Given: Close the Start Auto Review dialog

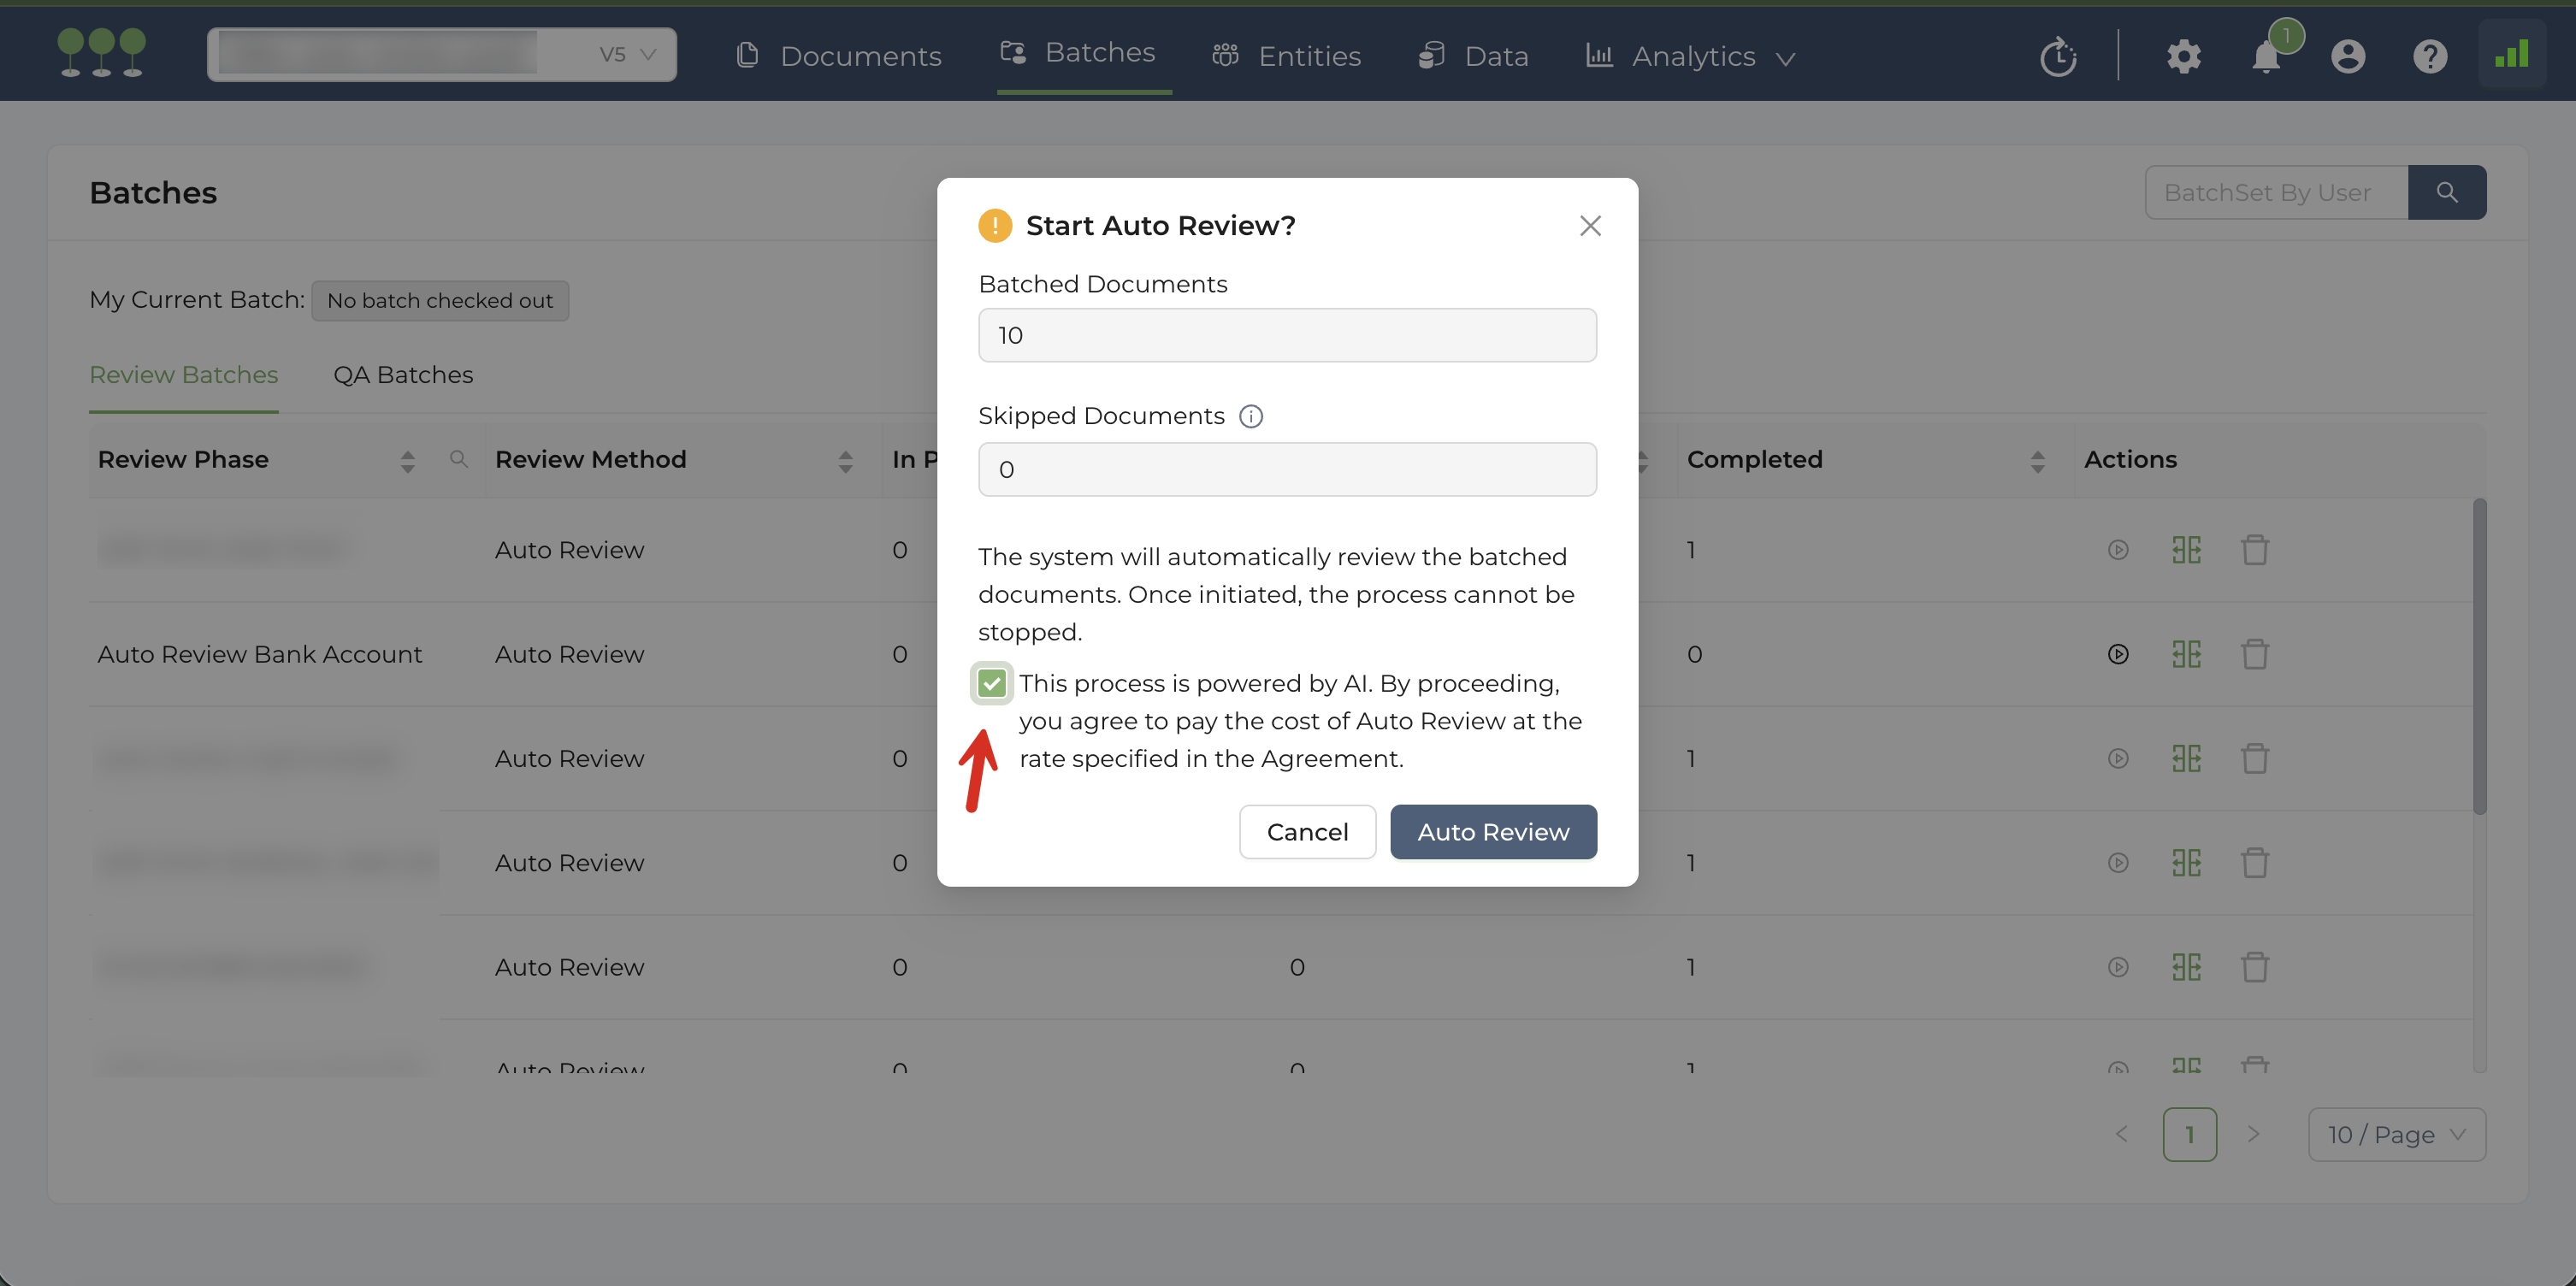Looking at the screenshot, I should click(1589, 226).
